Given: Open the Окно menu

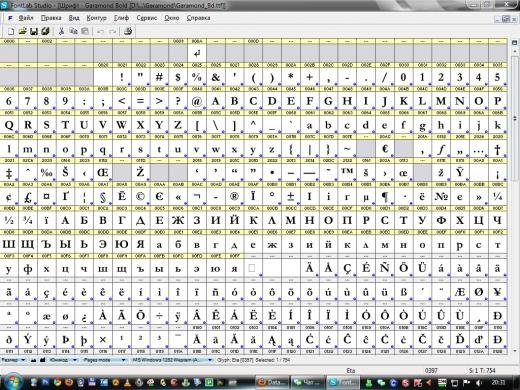Looking at the screenshot, I should pos(172,18).
